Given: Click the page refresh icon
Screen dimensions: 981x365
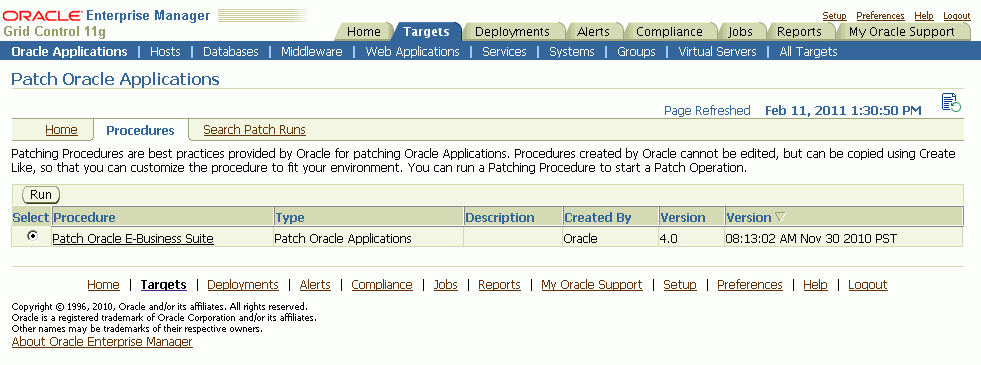Looking at the screenshot, I should click(x=951, y=103).
